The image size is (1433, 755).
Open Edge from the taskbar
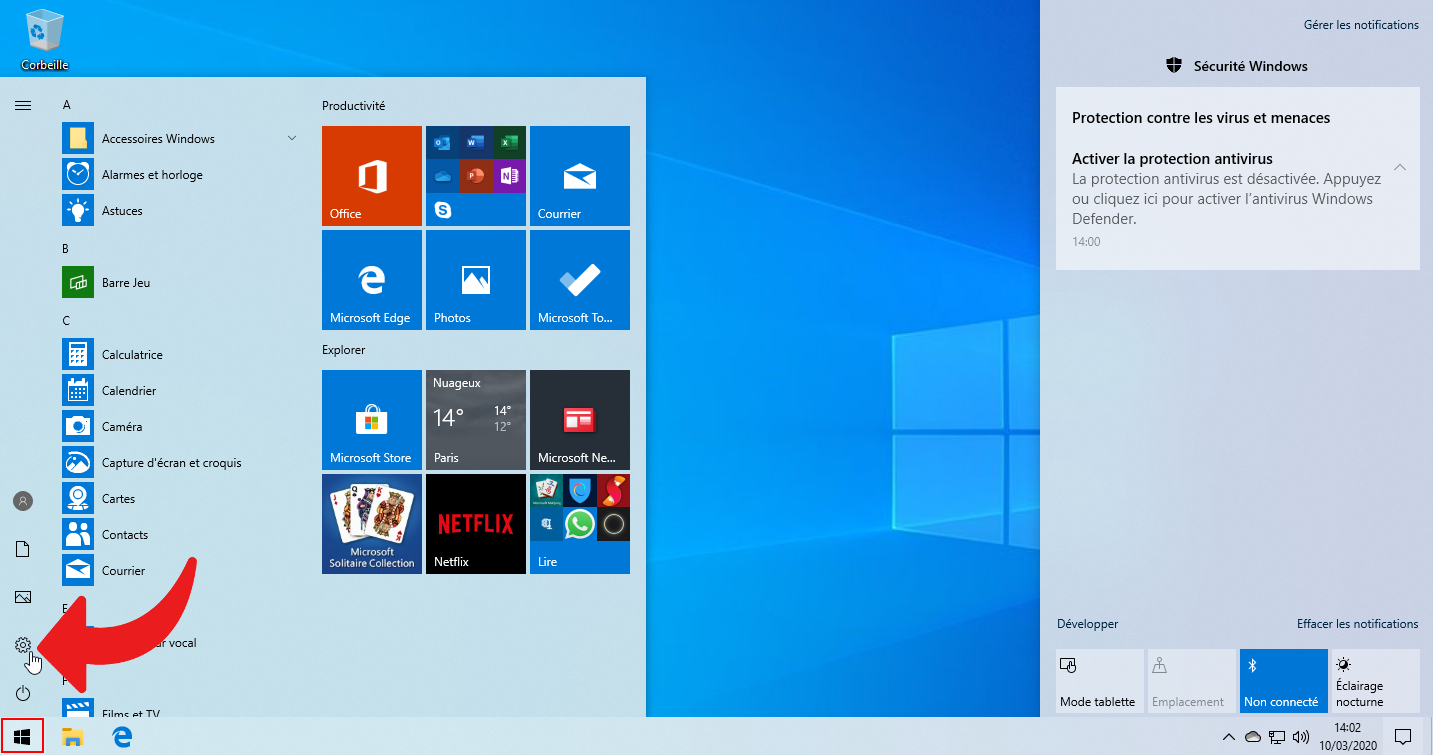pos(122,737)
